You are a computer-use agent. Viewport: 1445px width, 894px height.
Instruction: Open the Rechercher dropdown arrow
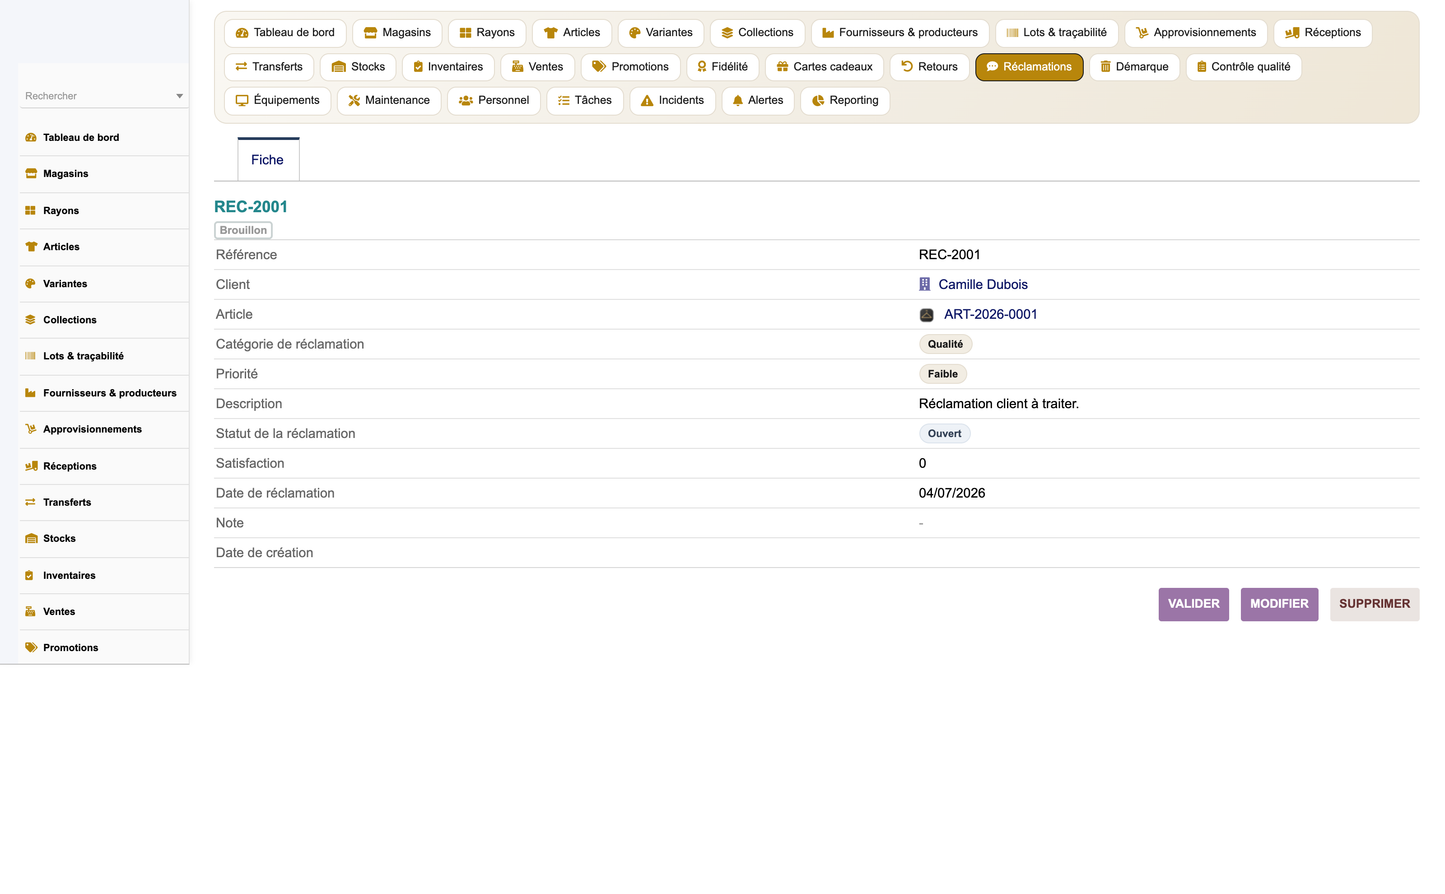pyautogui.click(x=179, y=96)
